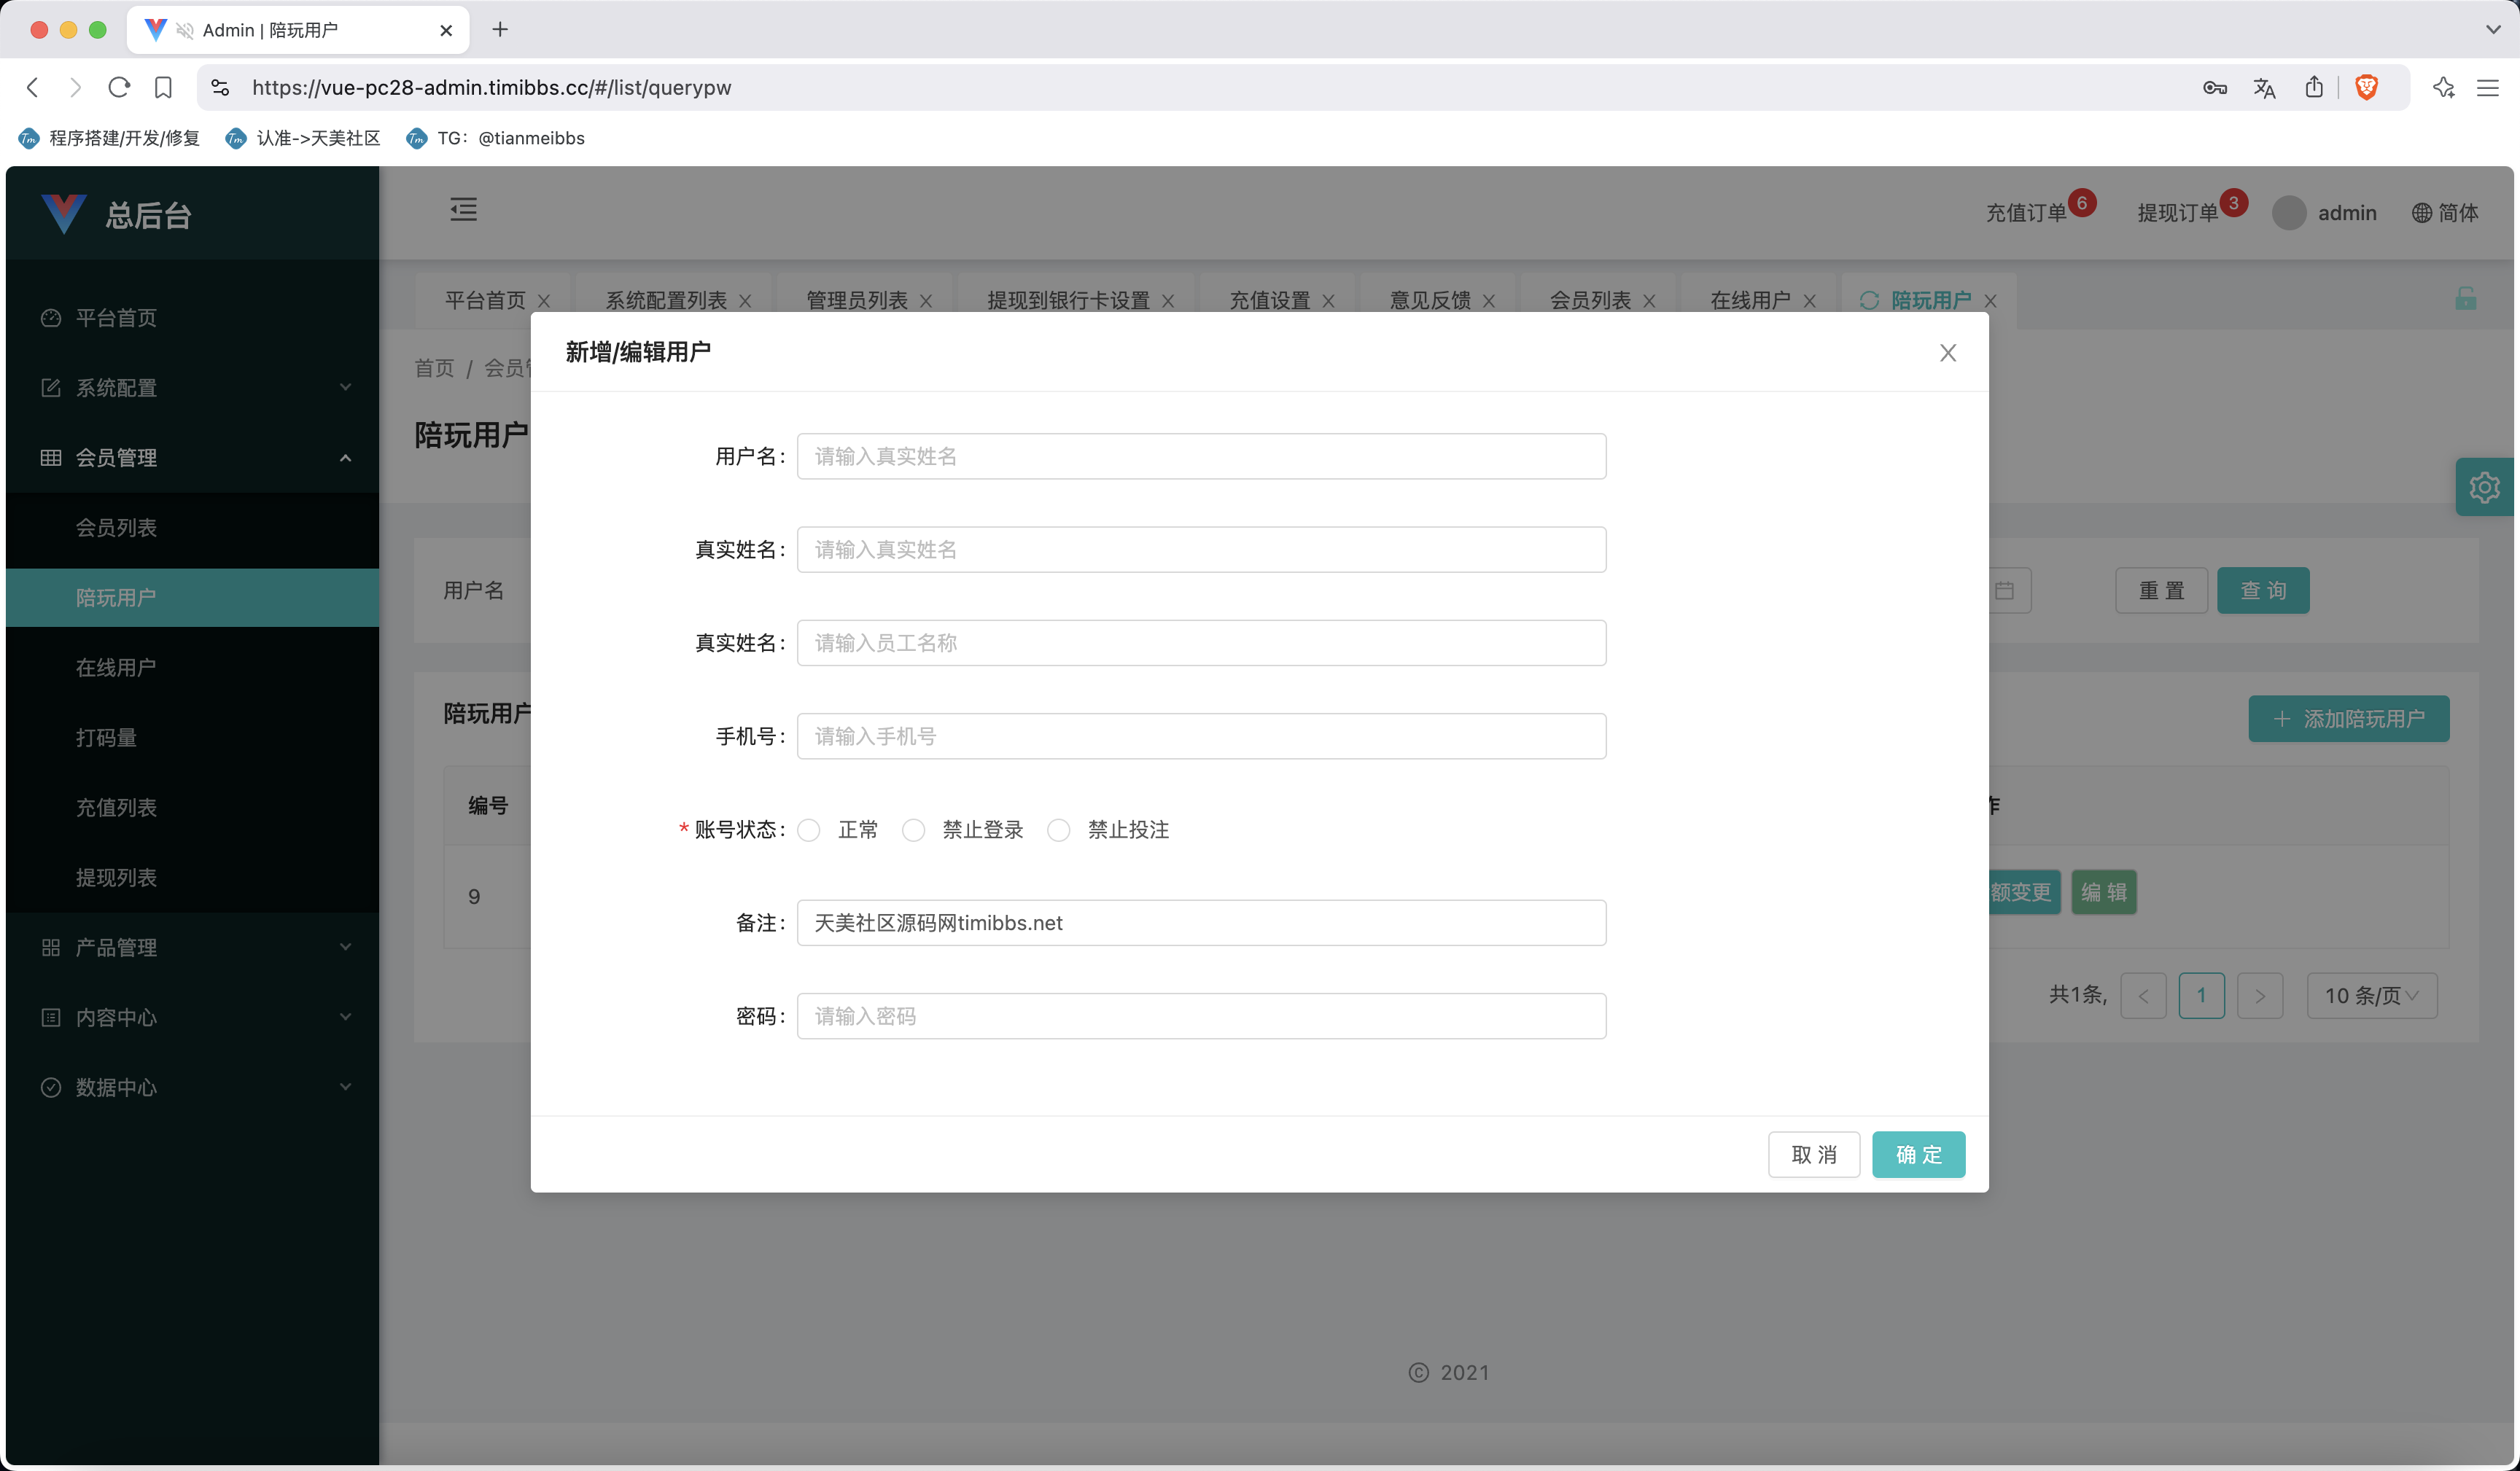Open the 认准->天美社区 bookmark
2520x1471 pixels.
coord(303,138)
